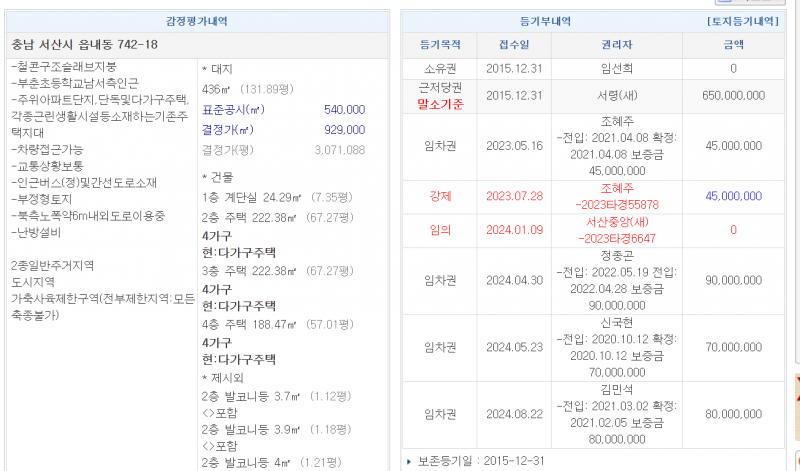
Task: Select the red 임의 registration entry
Action: point(440,230)
